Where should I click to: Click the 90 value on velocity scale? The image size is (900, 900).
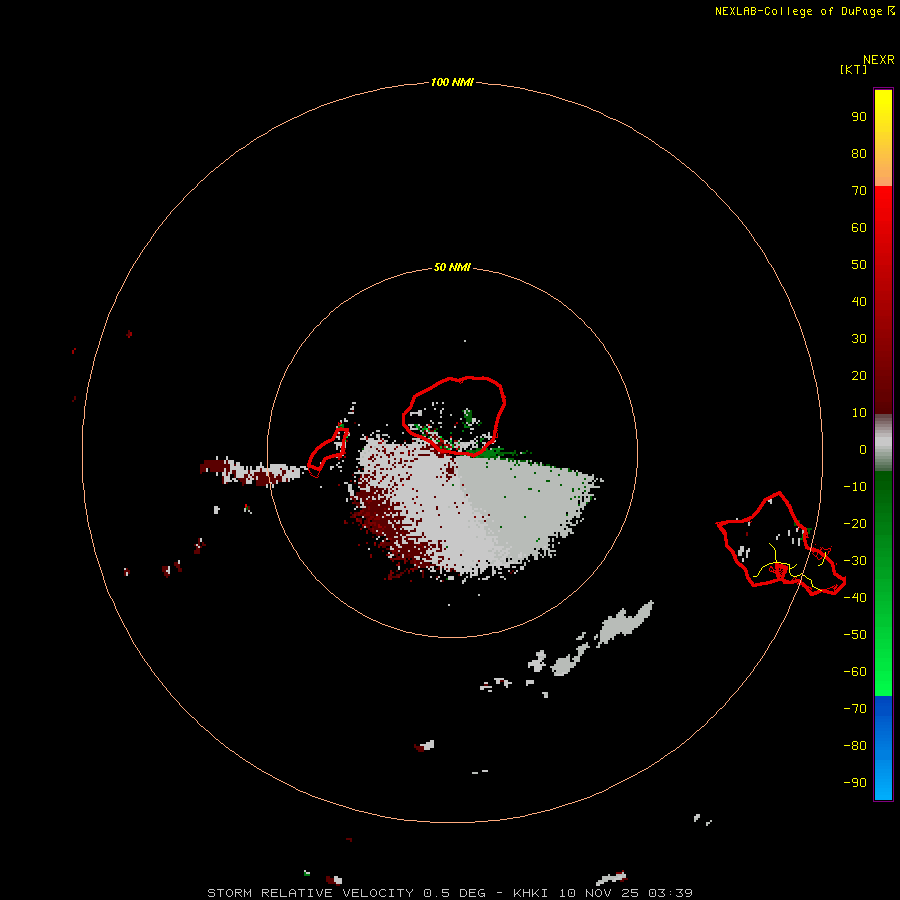(859, 117)
